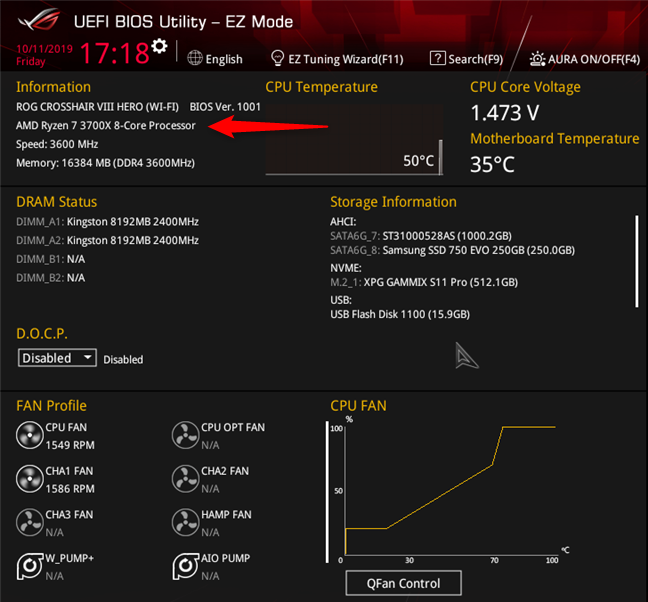This screenshot has width=648, height=602.
Task: Click DIMM_B1 N/A entry
Action: (50, 259)
